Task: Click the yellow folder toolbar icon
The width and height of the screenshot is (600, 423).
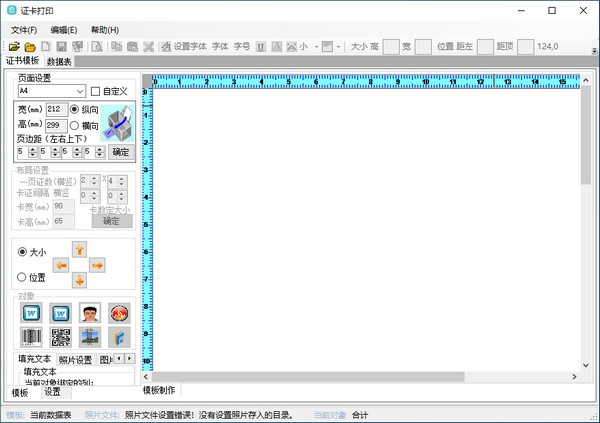Action: [30, 47]
